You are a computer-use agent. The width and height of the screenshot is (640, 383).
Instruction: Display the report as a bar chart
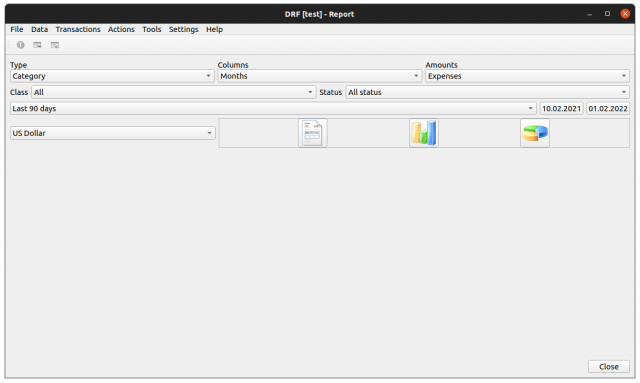(x=424, y=133)
